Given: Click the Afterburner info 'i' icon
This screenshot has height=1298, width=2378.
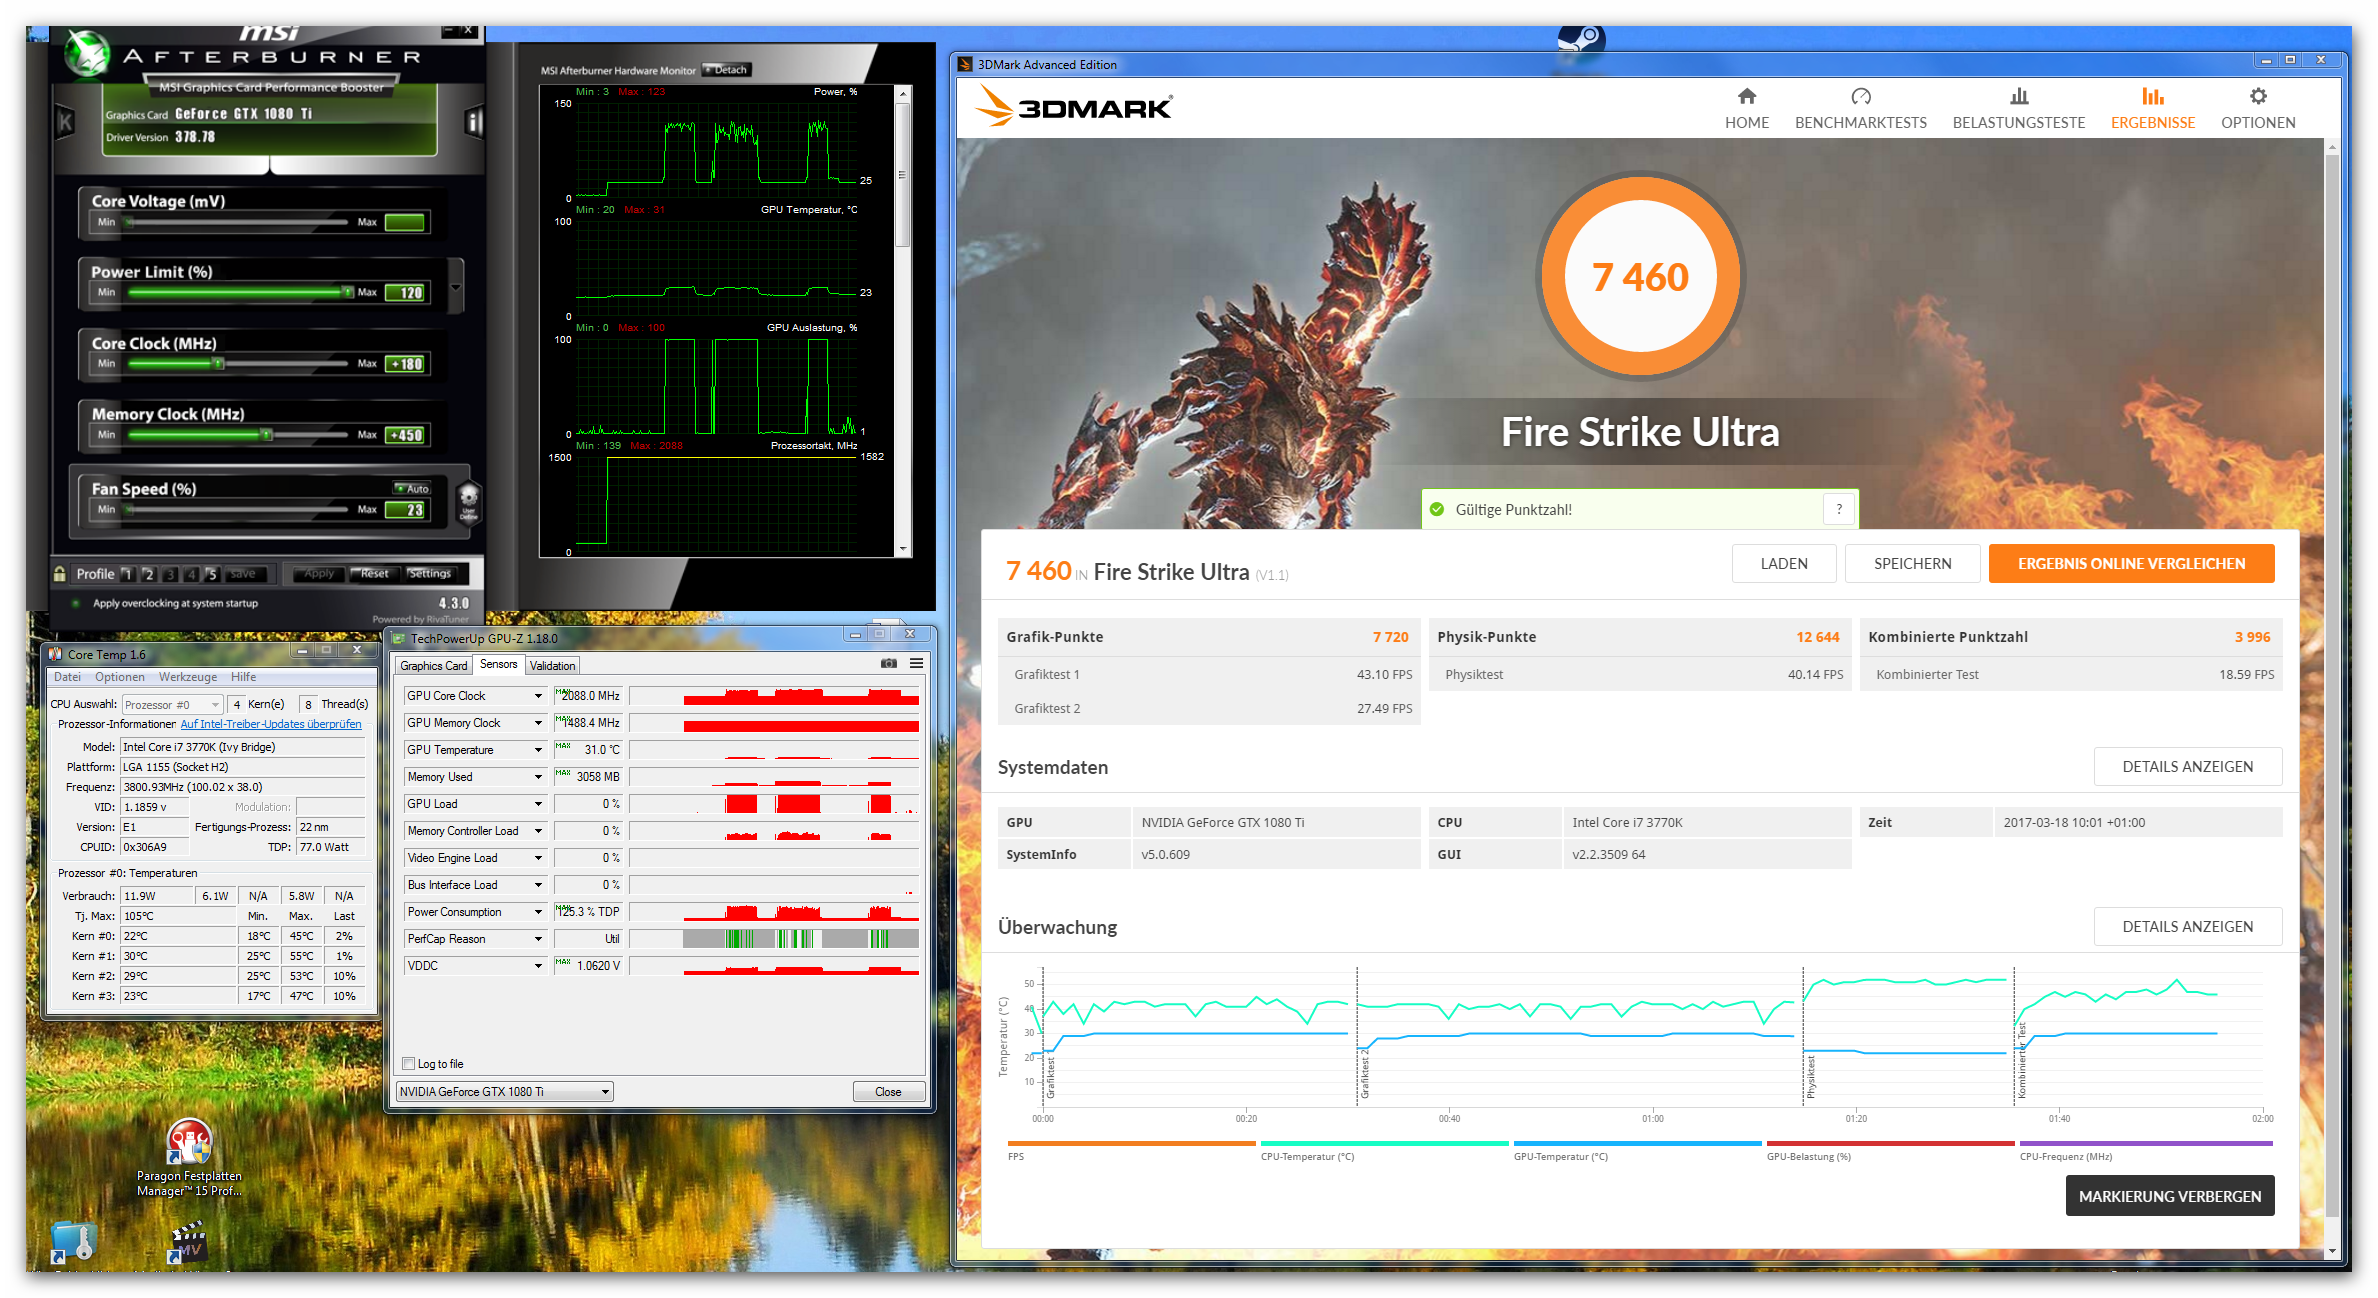Looking at the screenshot, I should [474, 123].
